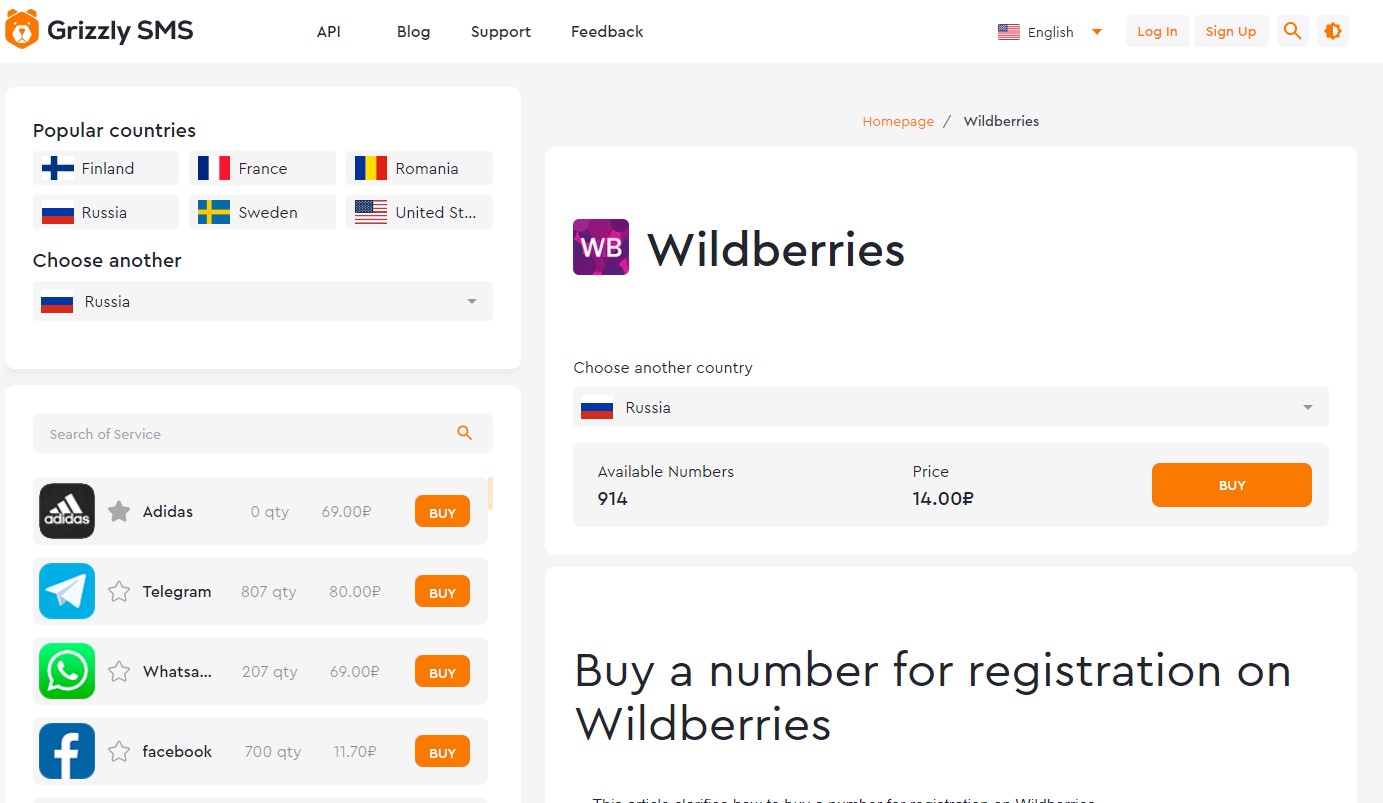The height and width of the screenshot is (803, 1383).
Task: Toggle the favorite star beside facebook
Action: (119, 751)
